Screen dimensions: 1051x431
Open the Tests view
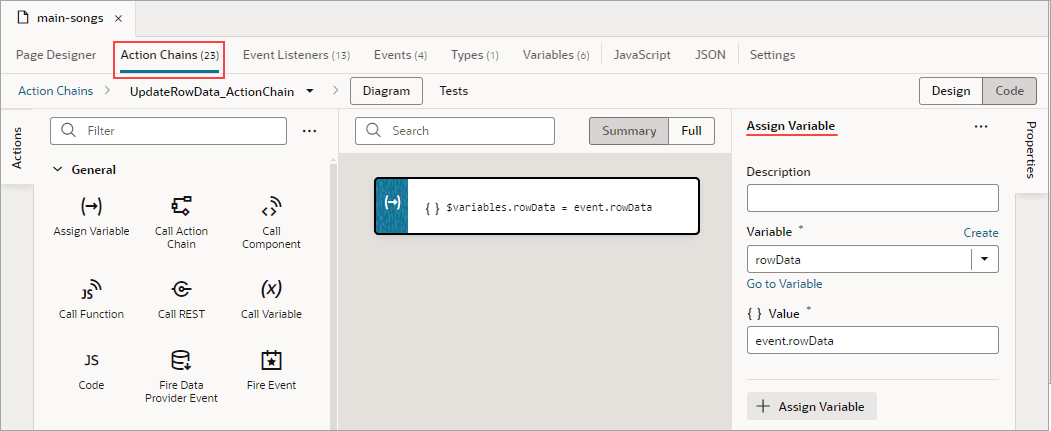pyautogui.click(x=454, y=91)
